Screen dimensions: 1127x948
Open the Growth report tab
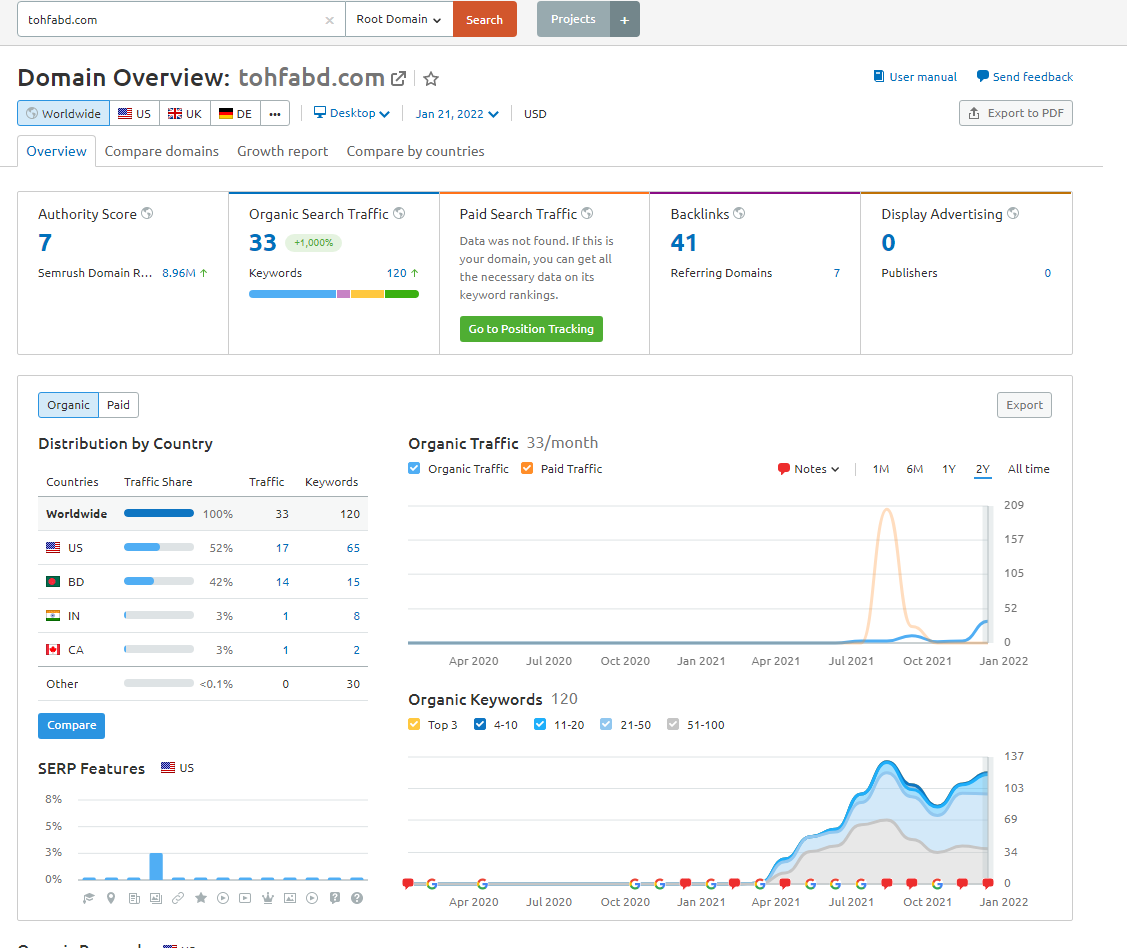282,152
